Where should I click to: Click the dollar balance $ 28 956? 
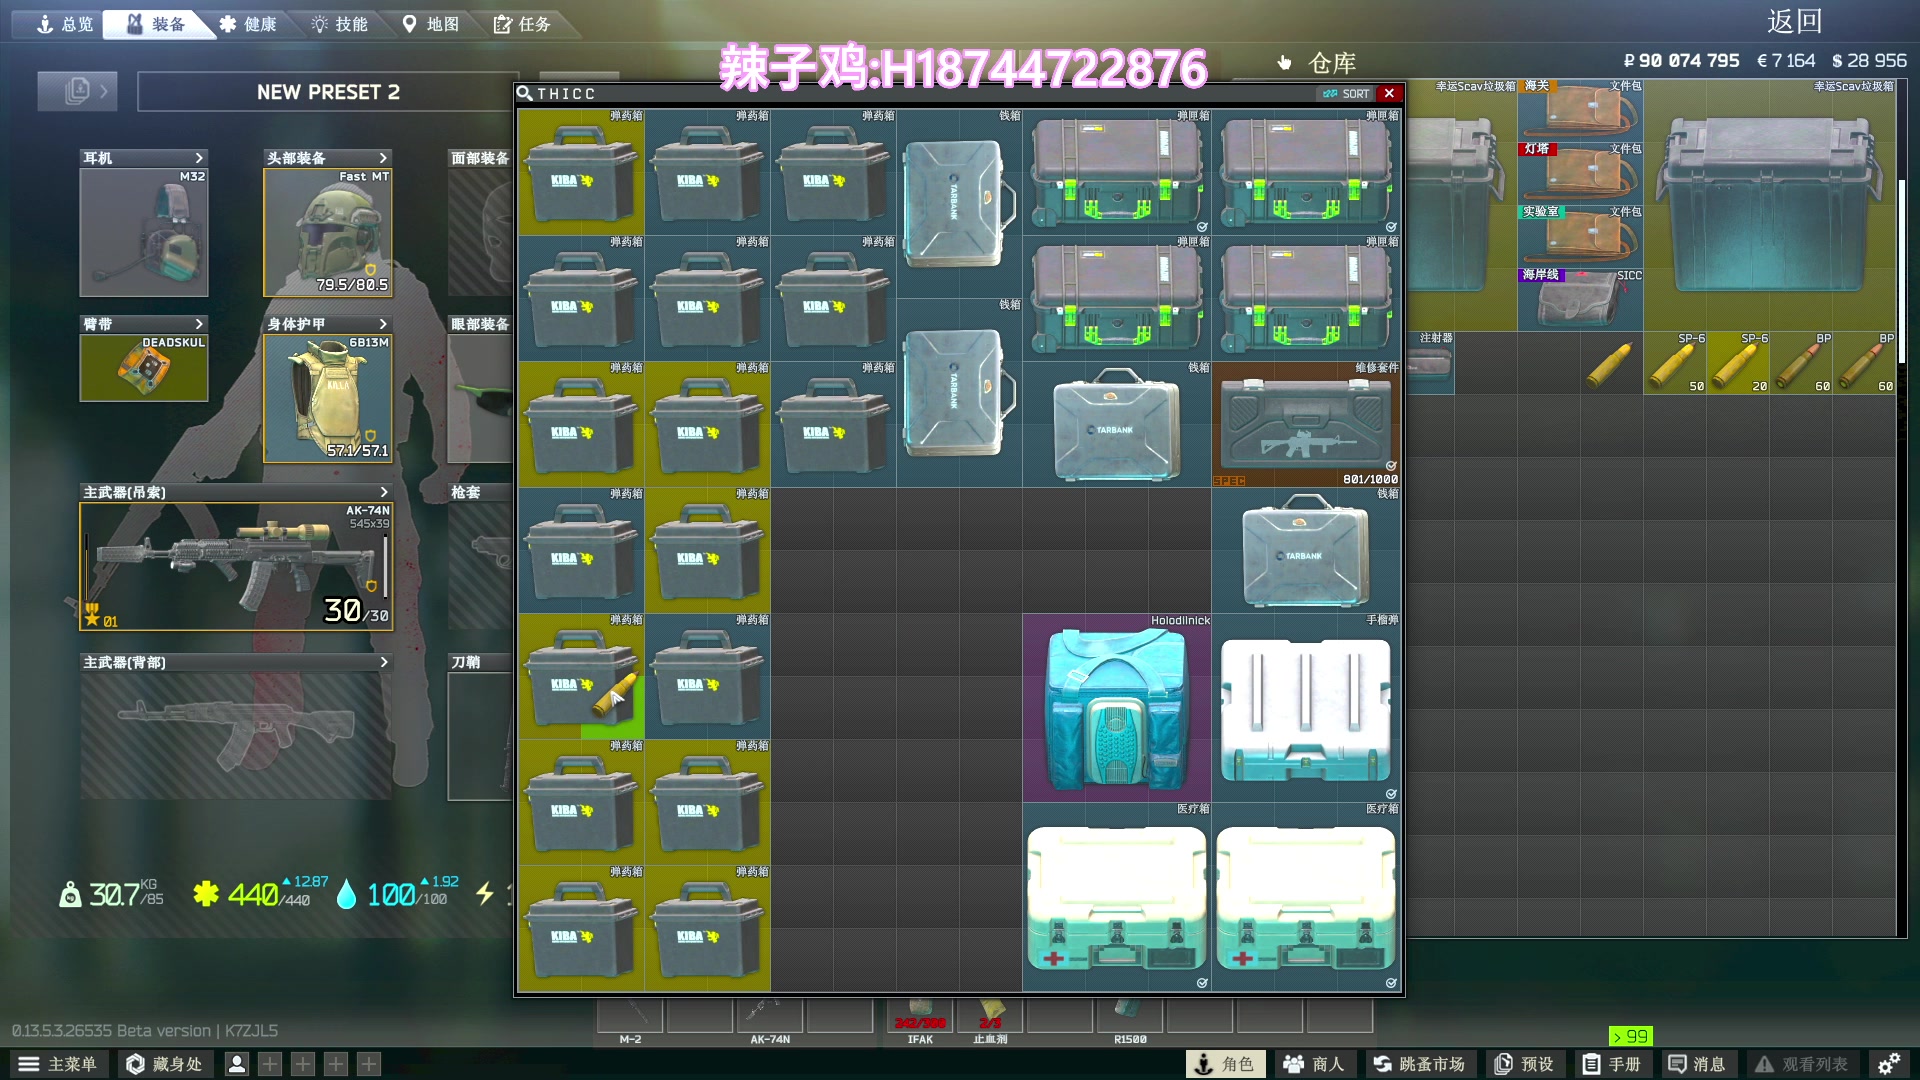[1869, 61]
